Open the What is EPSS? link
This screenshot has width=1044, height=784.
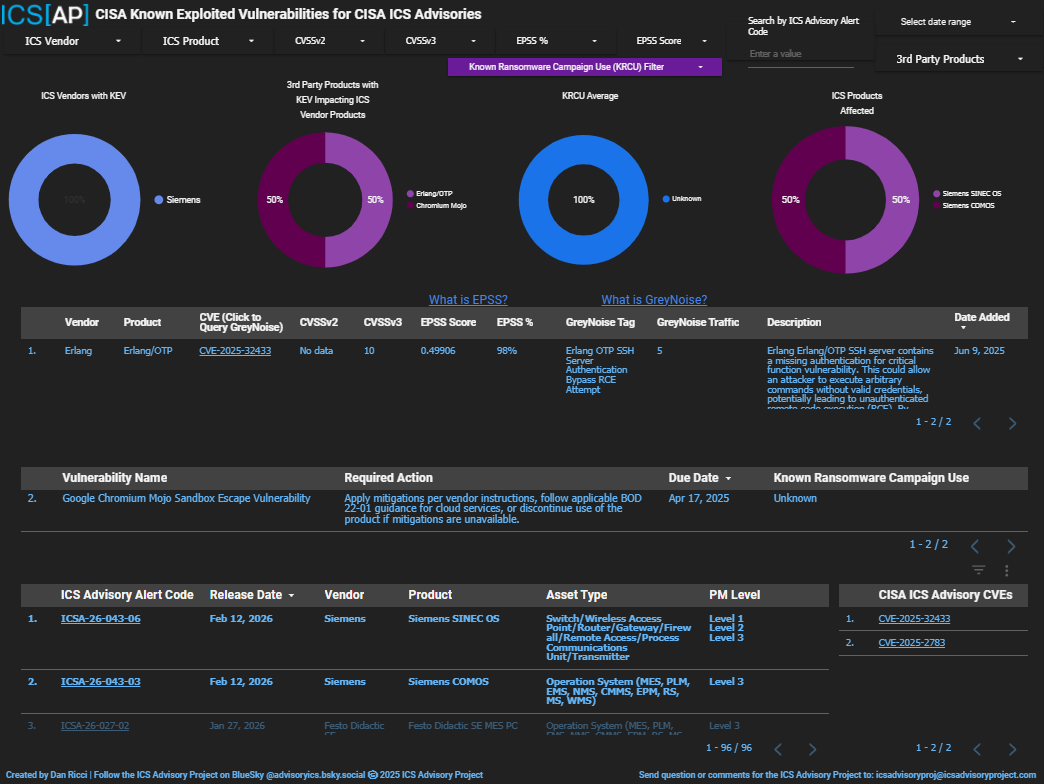pyautogui.click(x=468, y=300)
